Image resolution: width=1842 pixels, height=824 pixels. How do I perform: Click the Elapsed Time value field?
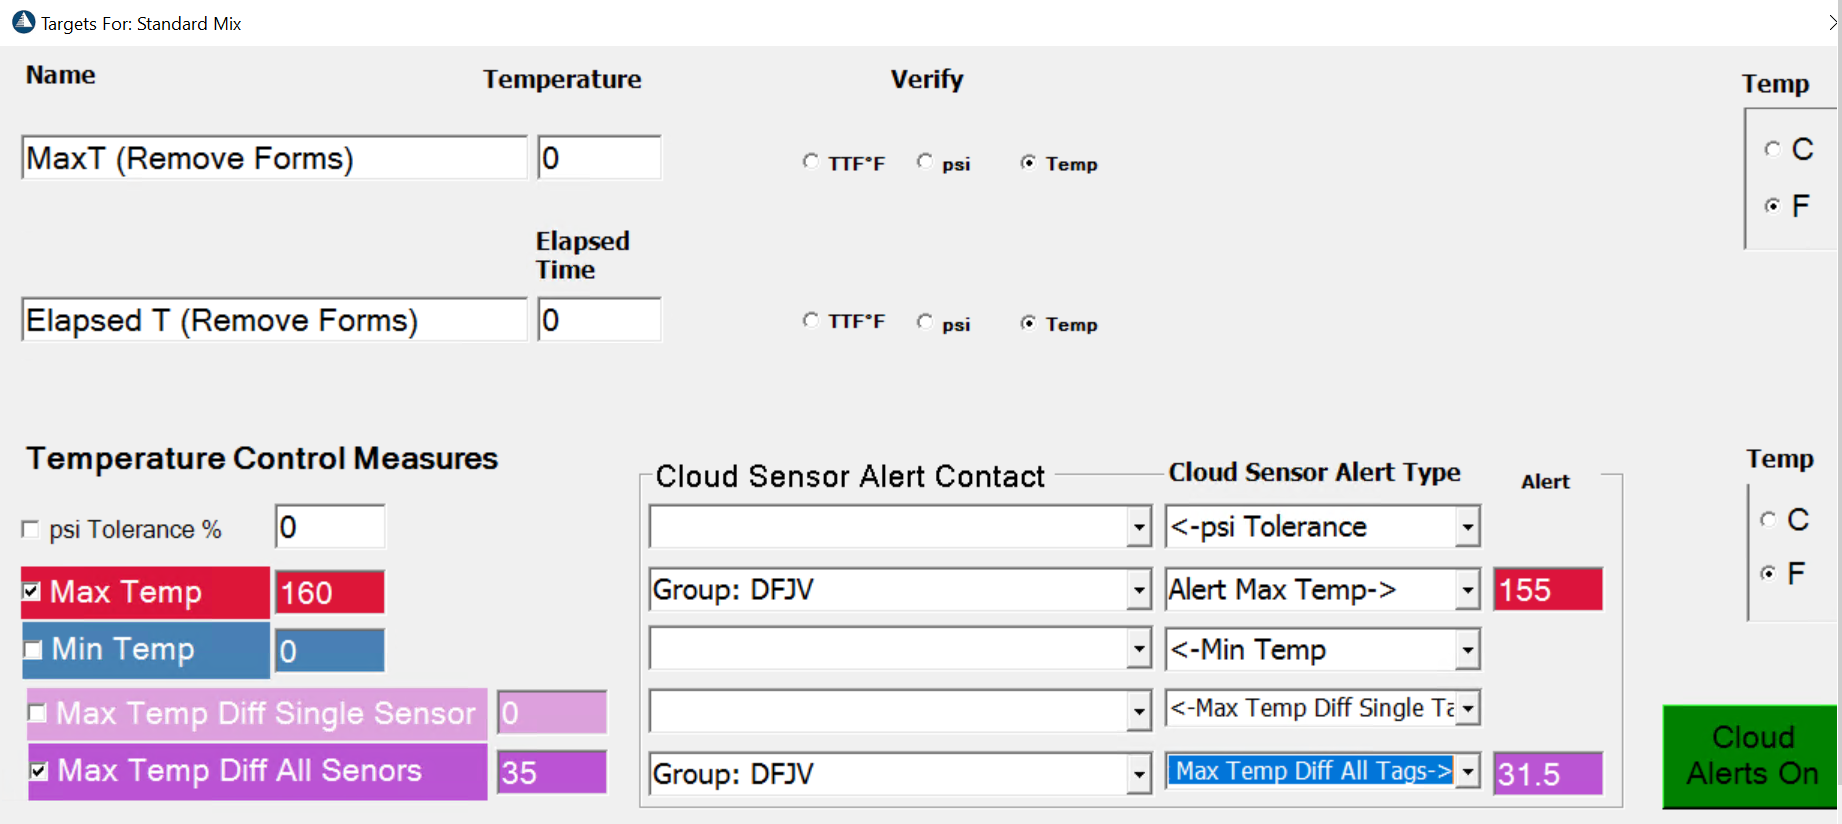click(x=599, y=320)
